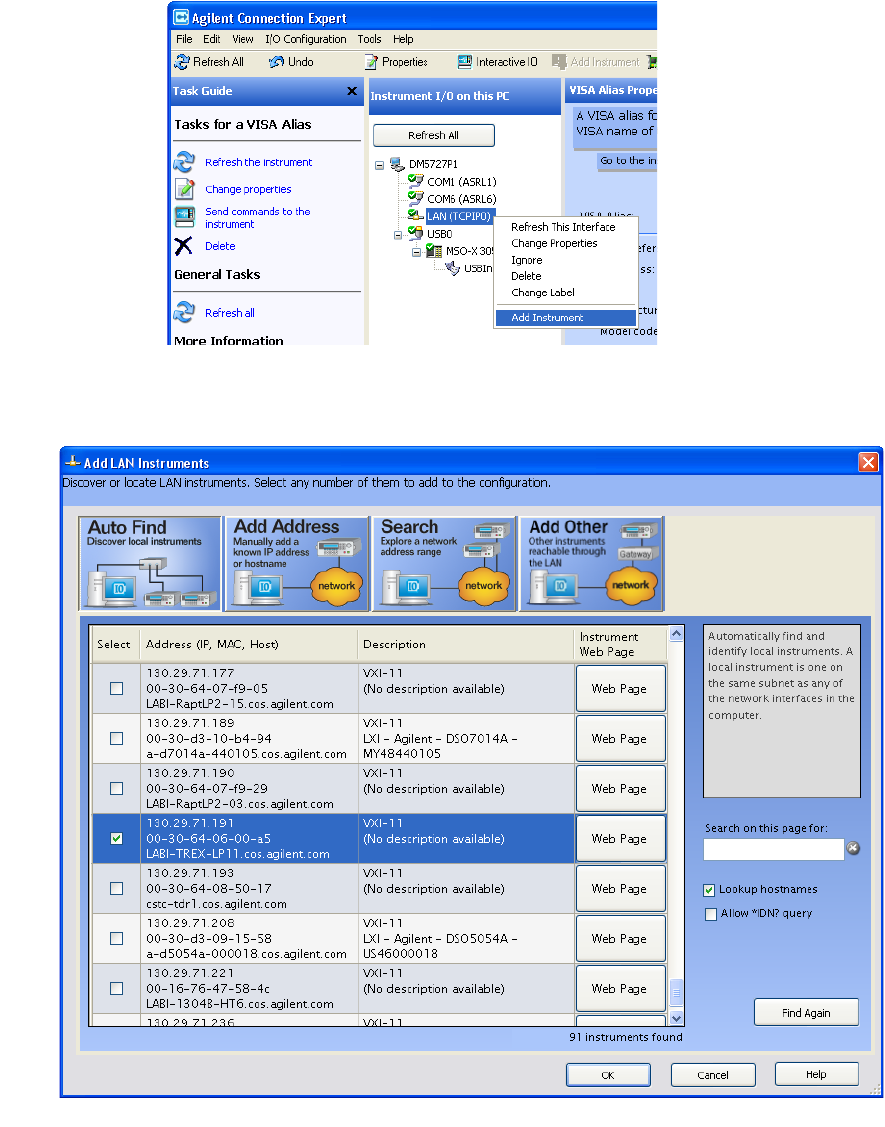The image size is (885, 1127).
Task: Choose the Search network range tile
Action: (x=444, y=564)
